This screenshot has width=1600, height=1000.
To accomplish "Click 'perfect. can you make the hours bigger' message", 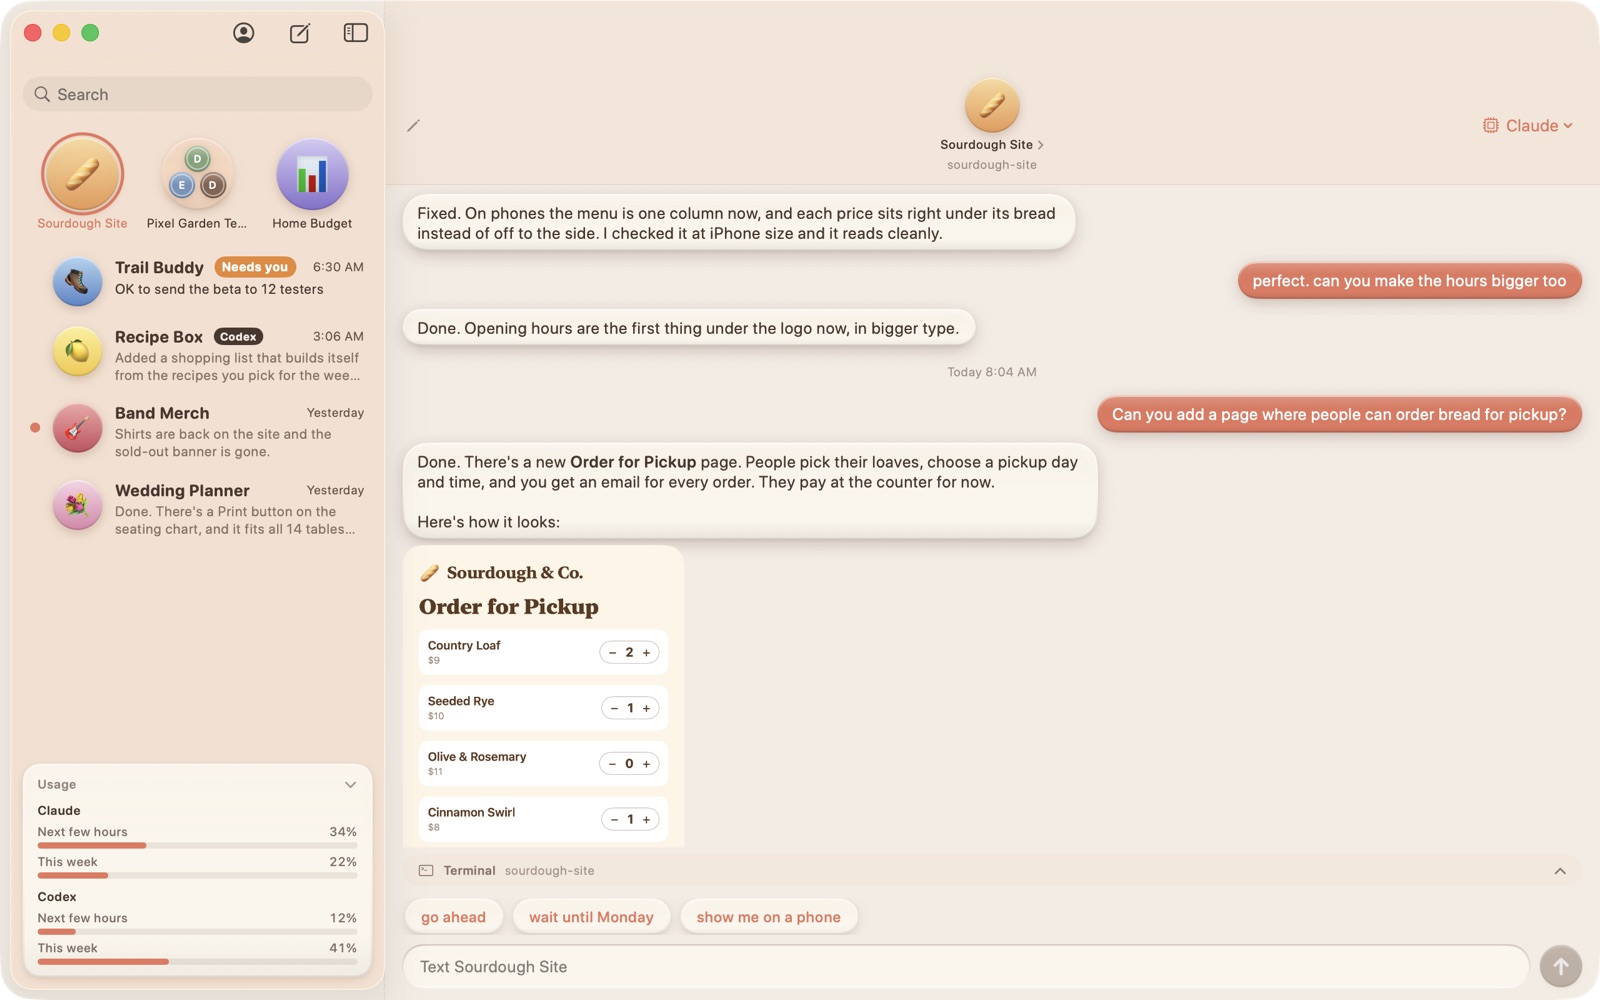I will 1409,281.
